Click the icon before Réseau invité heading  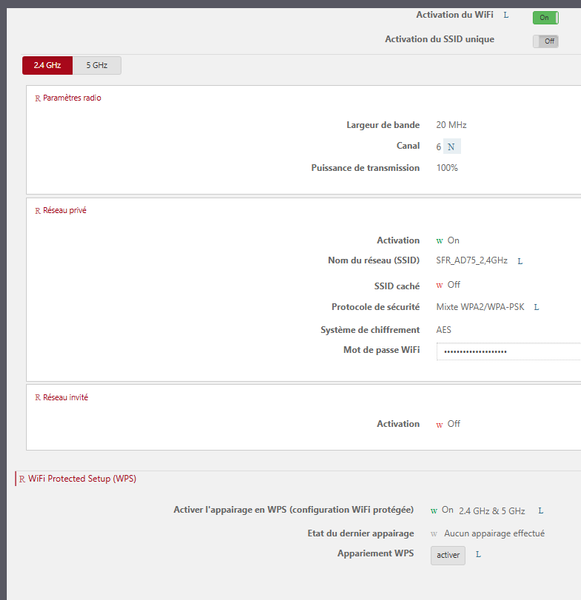click(38, 398)
